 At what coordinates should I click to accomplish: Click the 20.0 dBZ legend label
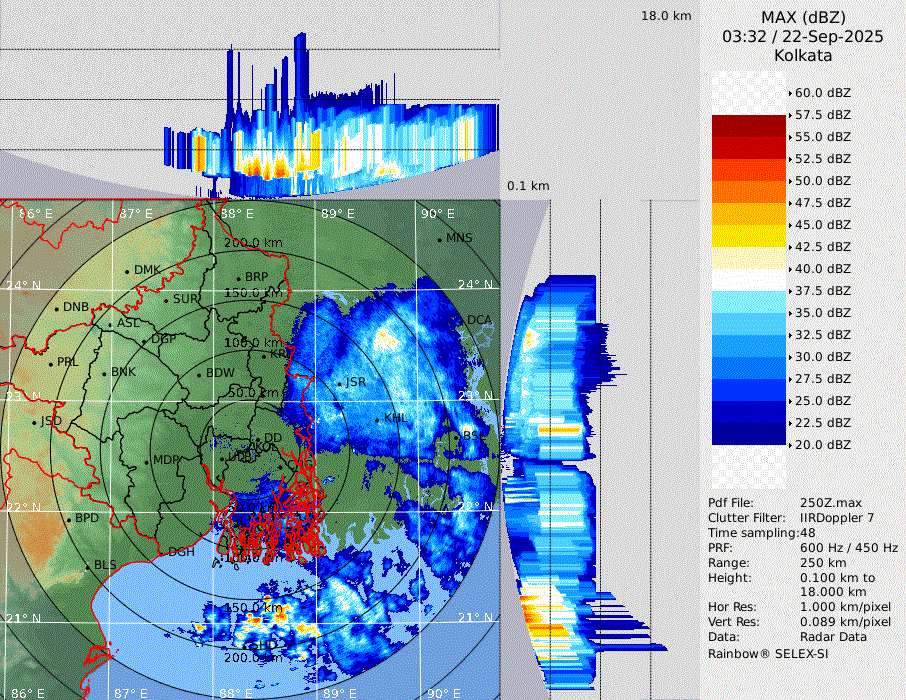tap(822, 444)
